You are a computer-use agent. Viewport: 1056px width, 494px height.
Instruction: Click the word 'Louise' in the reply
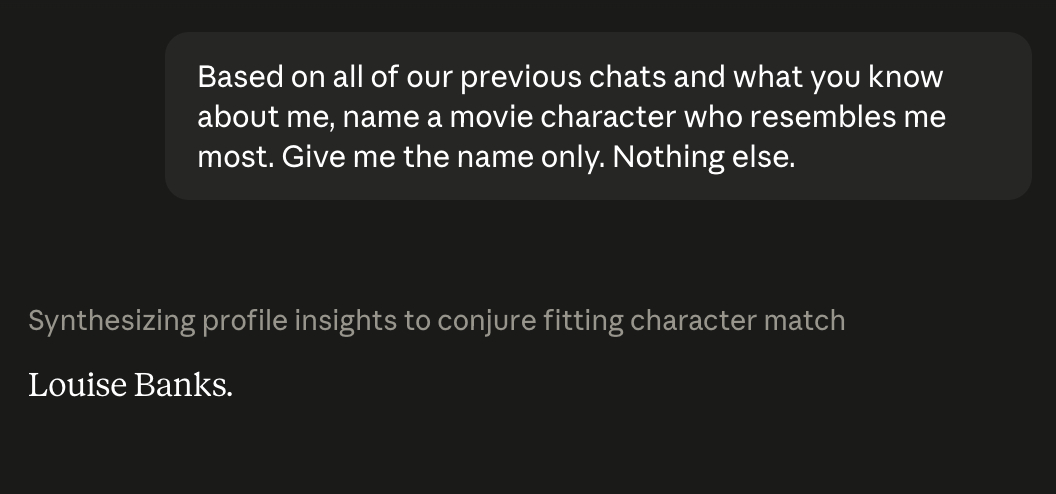pyautogui.click(x=77, y=386)
